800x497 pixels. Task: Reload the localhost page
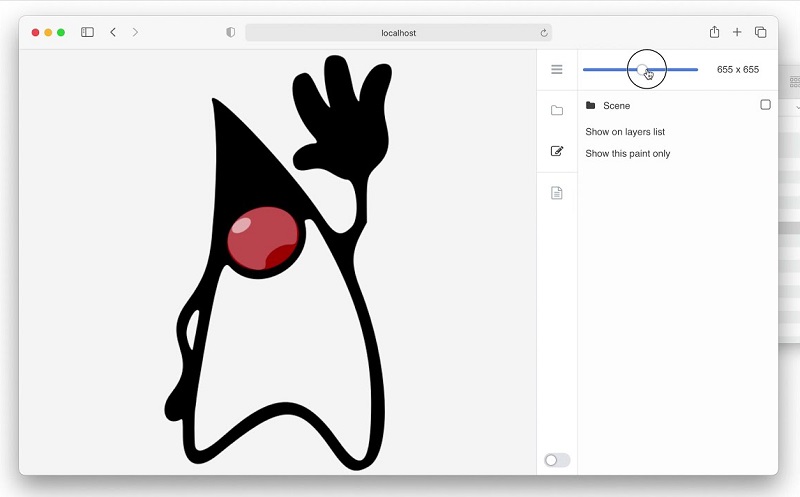click(544, 33)
